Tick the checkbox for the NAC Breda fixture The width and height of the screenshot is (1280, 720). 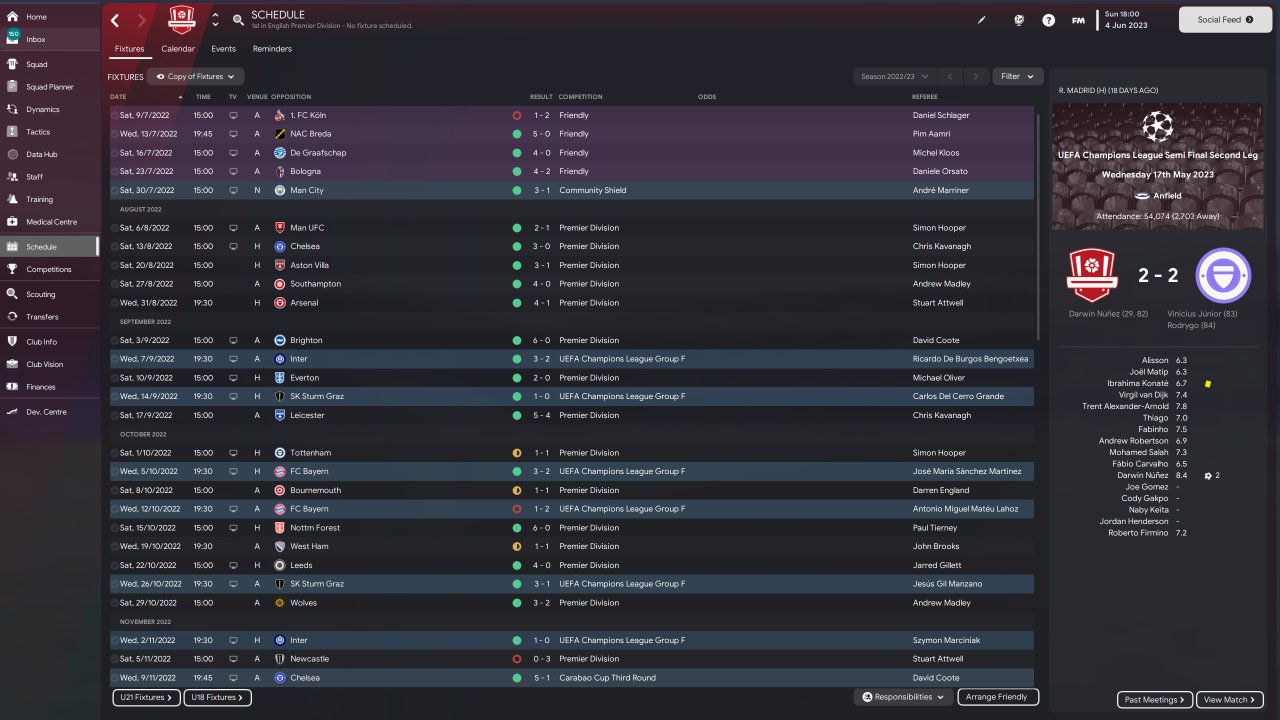coord(114,134)
